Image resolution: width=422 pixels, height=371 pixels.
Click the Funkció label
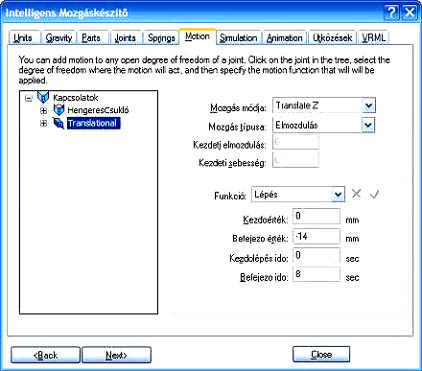(x=230, y=196)
